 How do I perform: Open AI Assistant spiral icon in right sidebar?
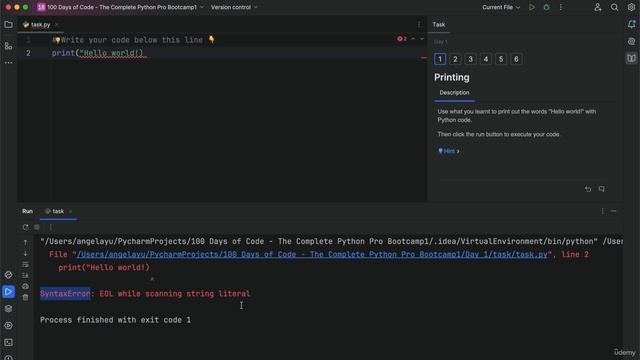click(x=631, y=41)
